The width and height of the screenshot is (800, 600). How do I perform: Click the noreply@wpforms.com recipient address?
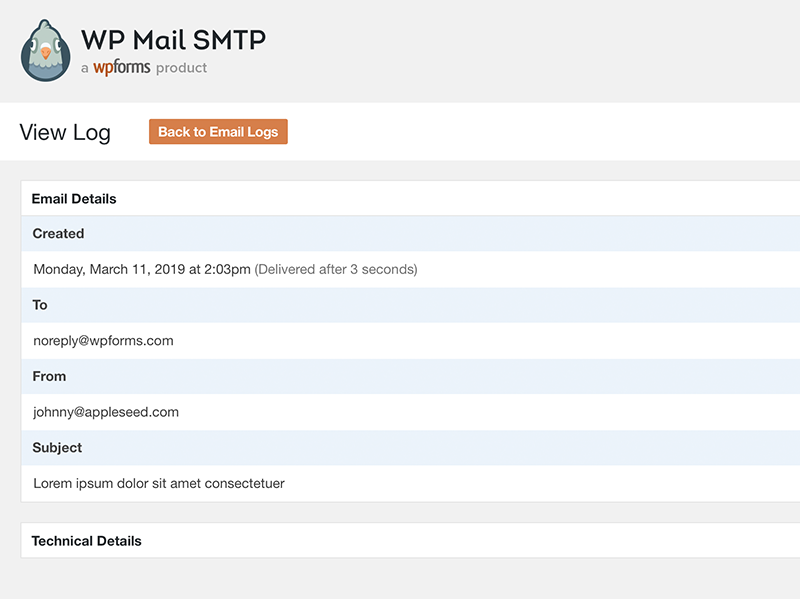(103, 341)
